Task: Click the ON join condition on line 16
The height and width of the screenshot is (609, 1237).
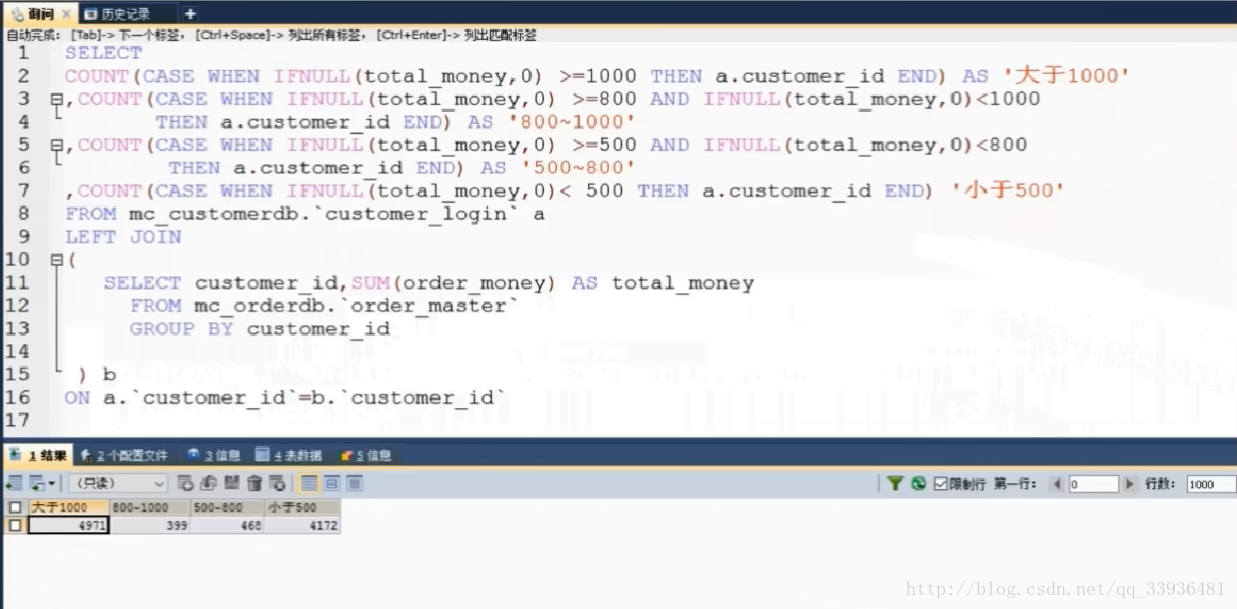Action: click(286, 398)
